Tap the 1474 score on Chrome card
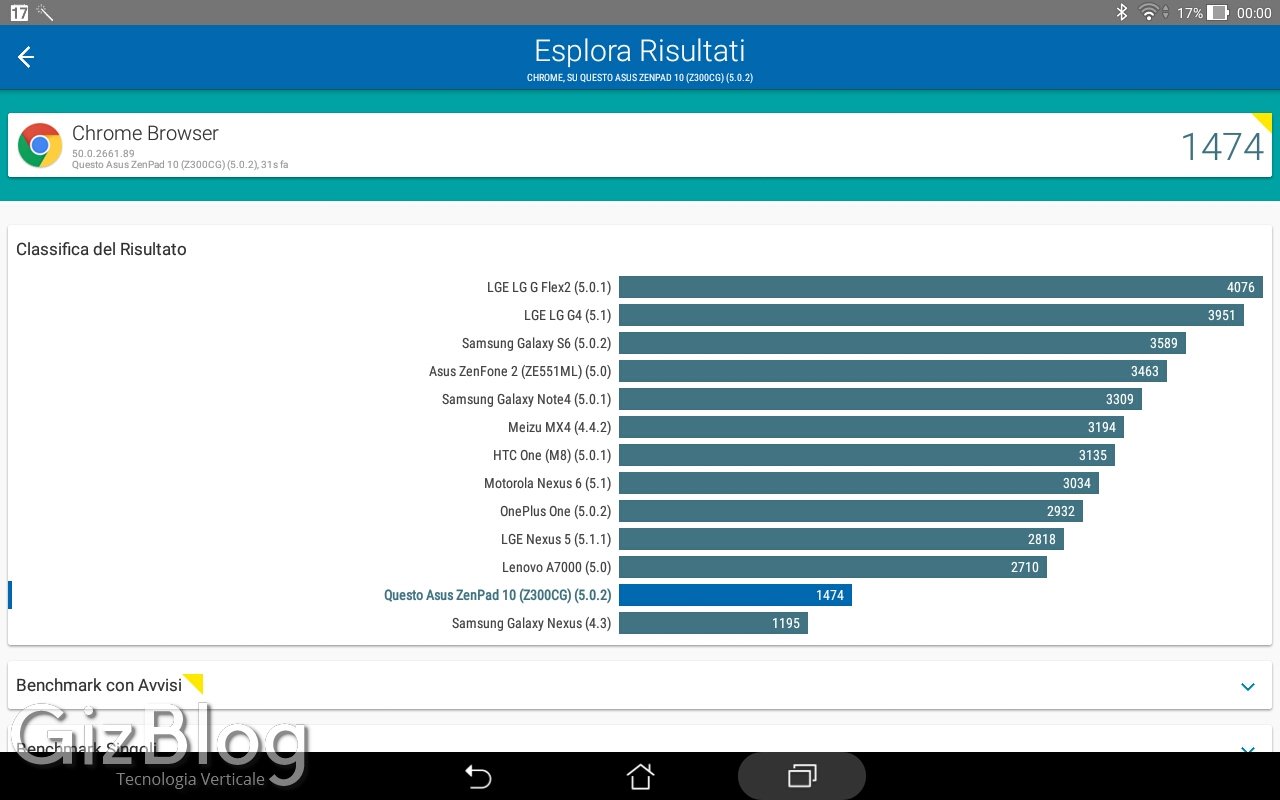The height and width of the screenshot is (800, 1280). pos(1222,147)
